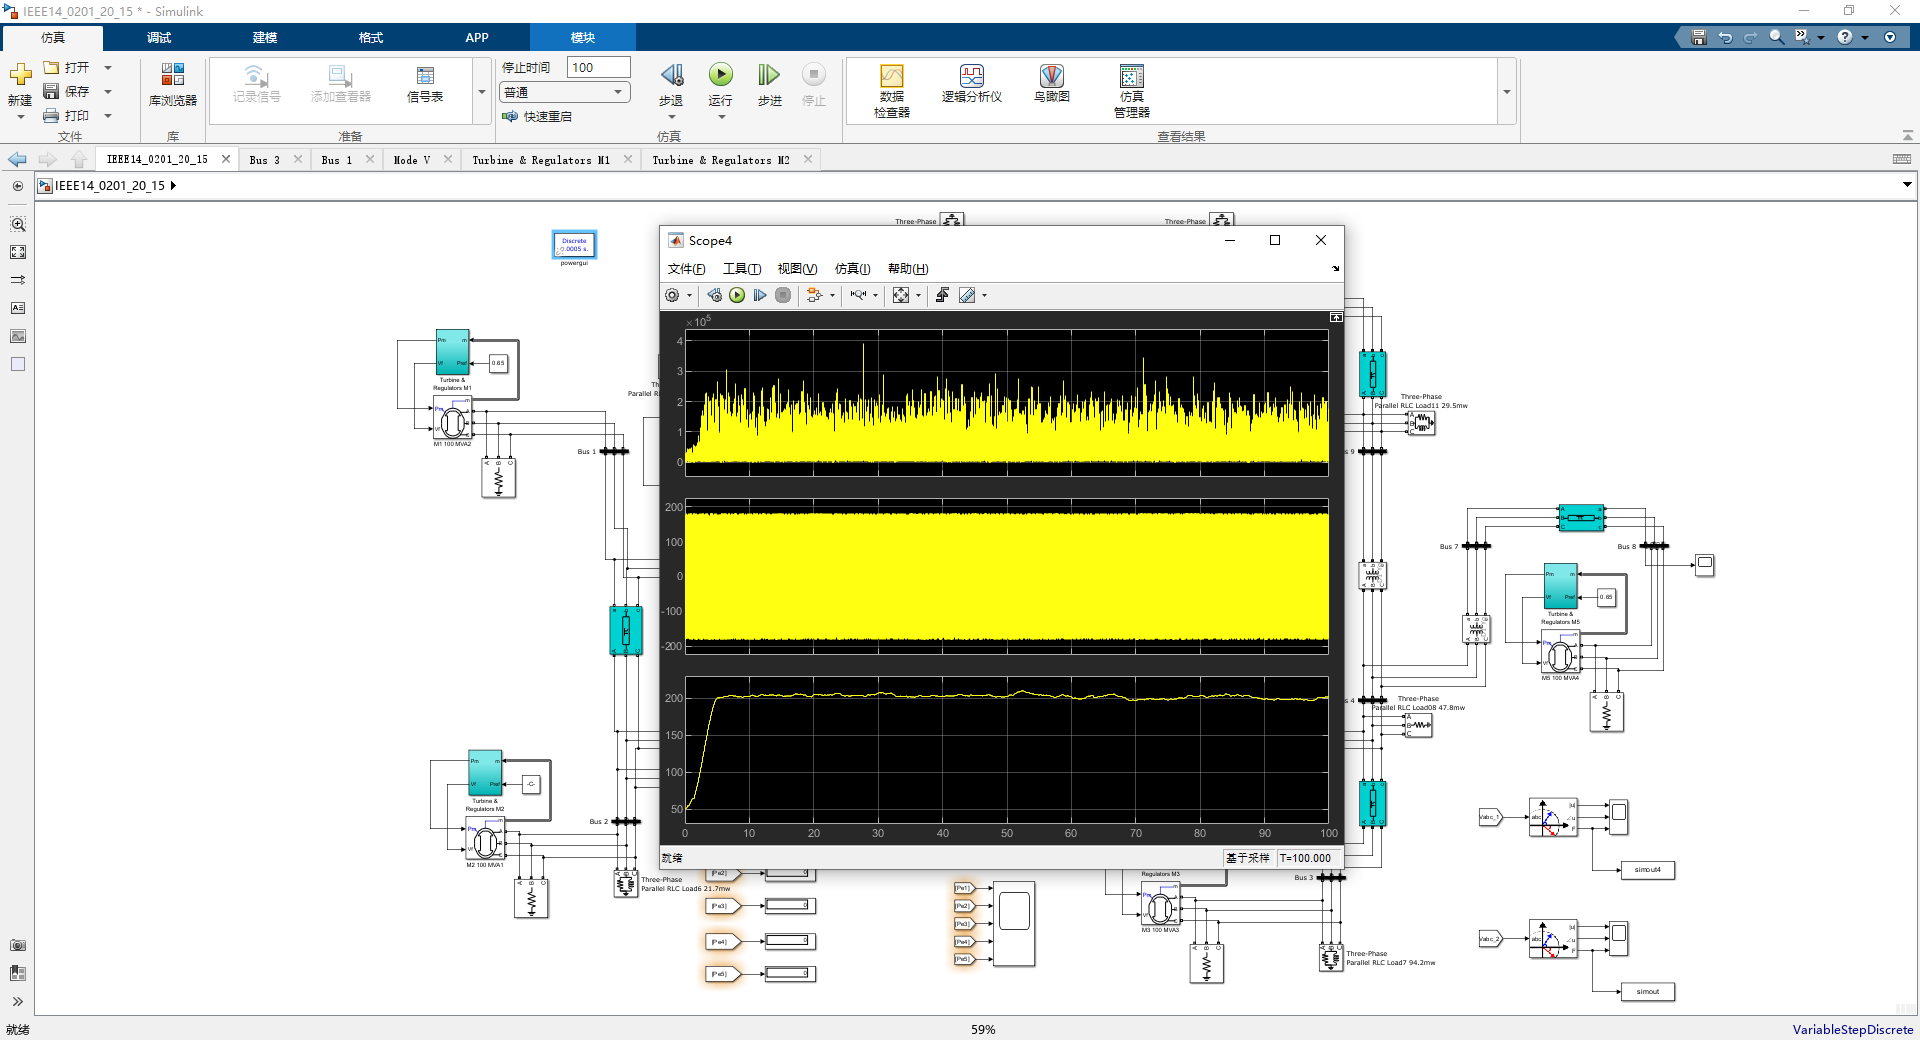Click Scope4 scale axes limits icon

(x=901, y=295)
